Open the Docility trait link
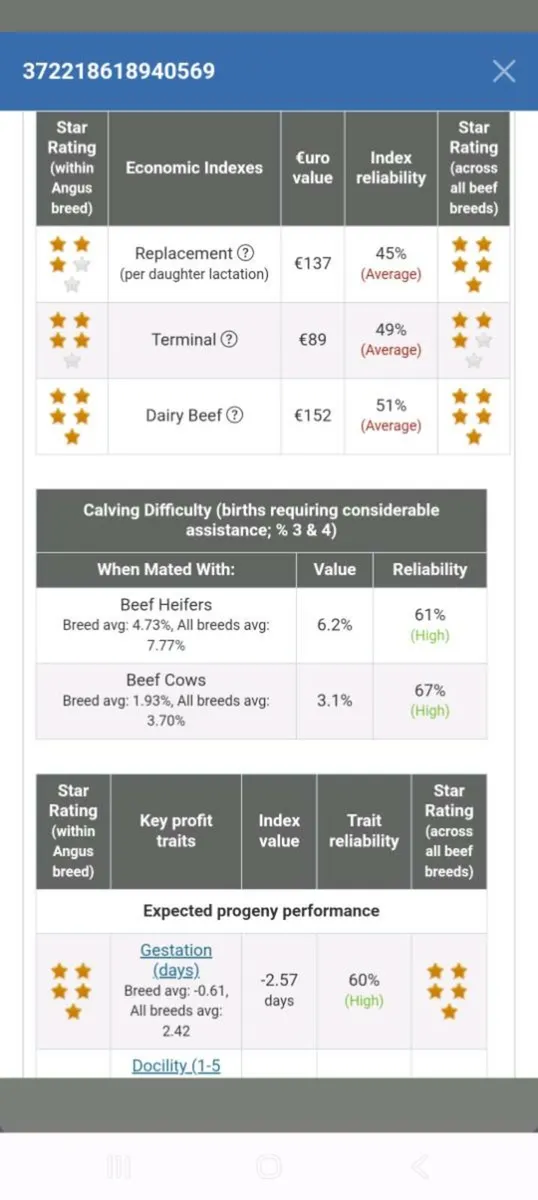The image size is (538, 1200). pyautogui.click(x=176, y=1065)
